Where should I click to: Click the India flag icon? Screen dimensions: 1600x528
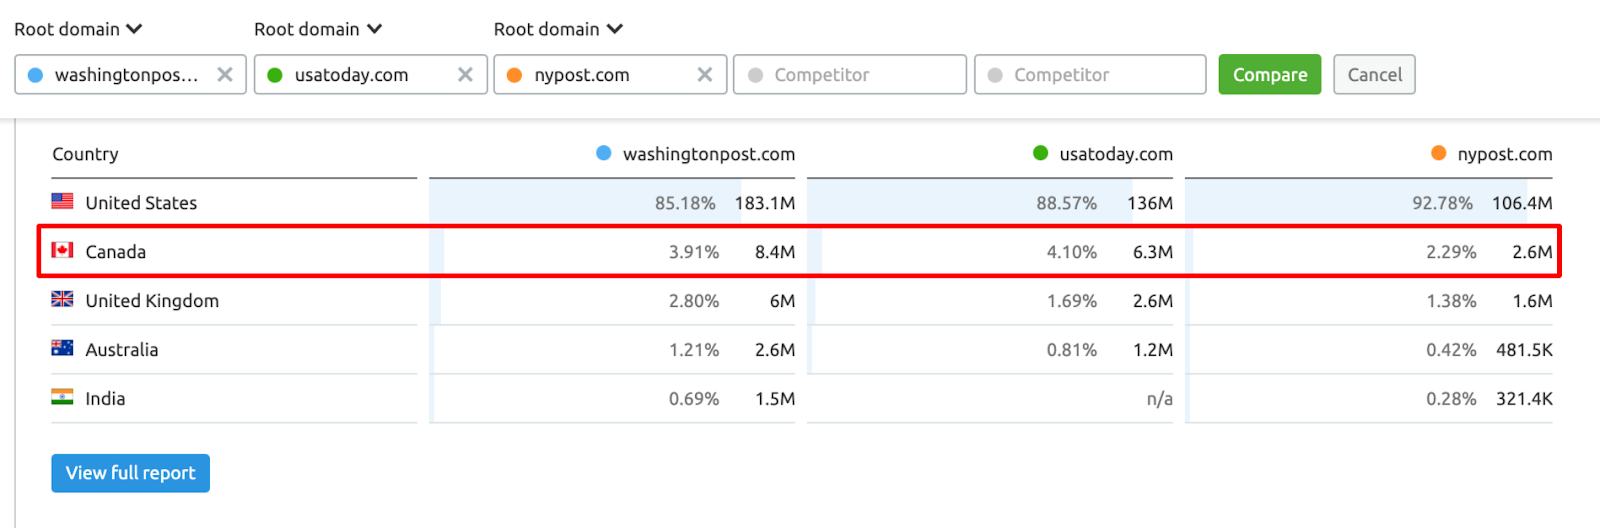(x=62, y=397)
